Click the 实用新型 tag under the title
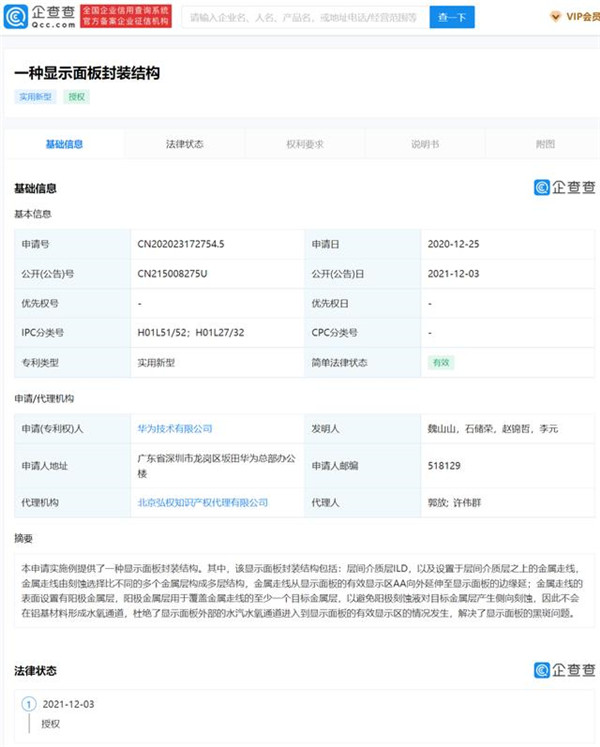 [35, 97]
